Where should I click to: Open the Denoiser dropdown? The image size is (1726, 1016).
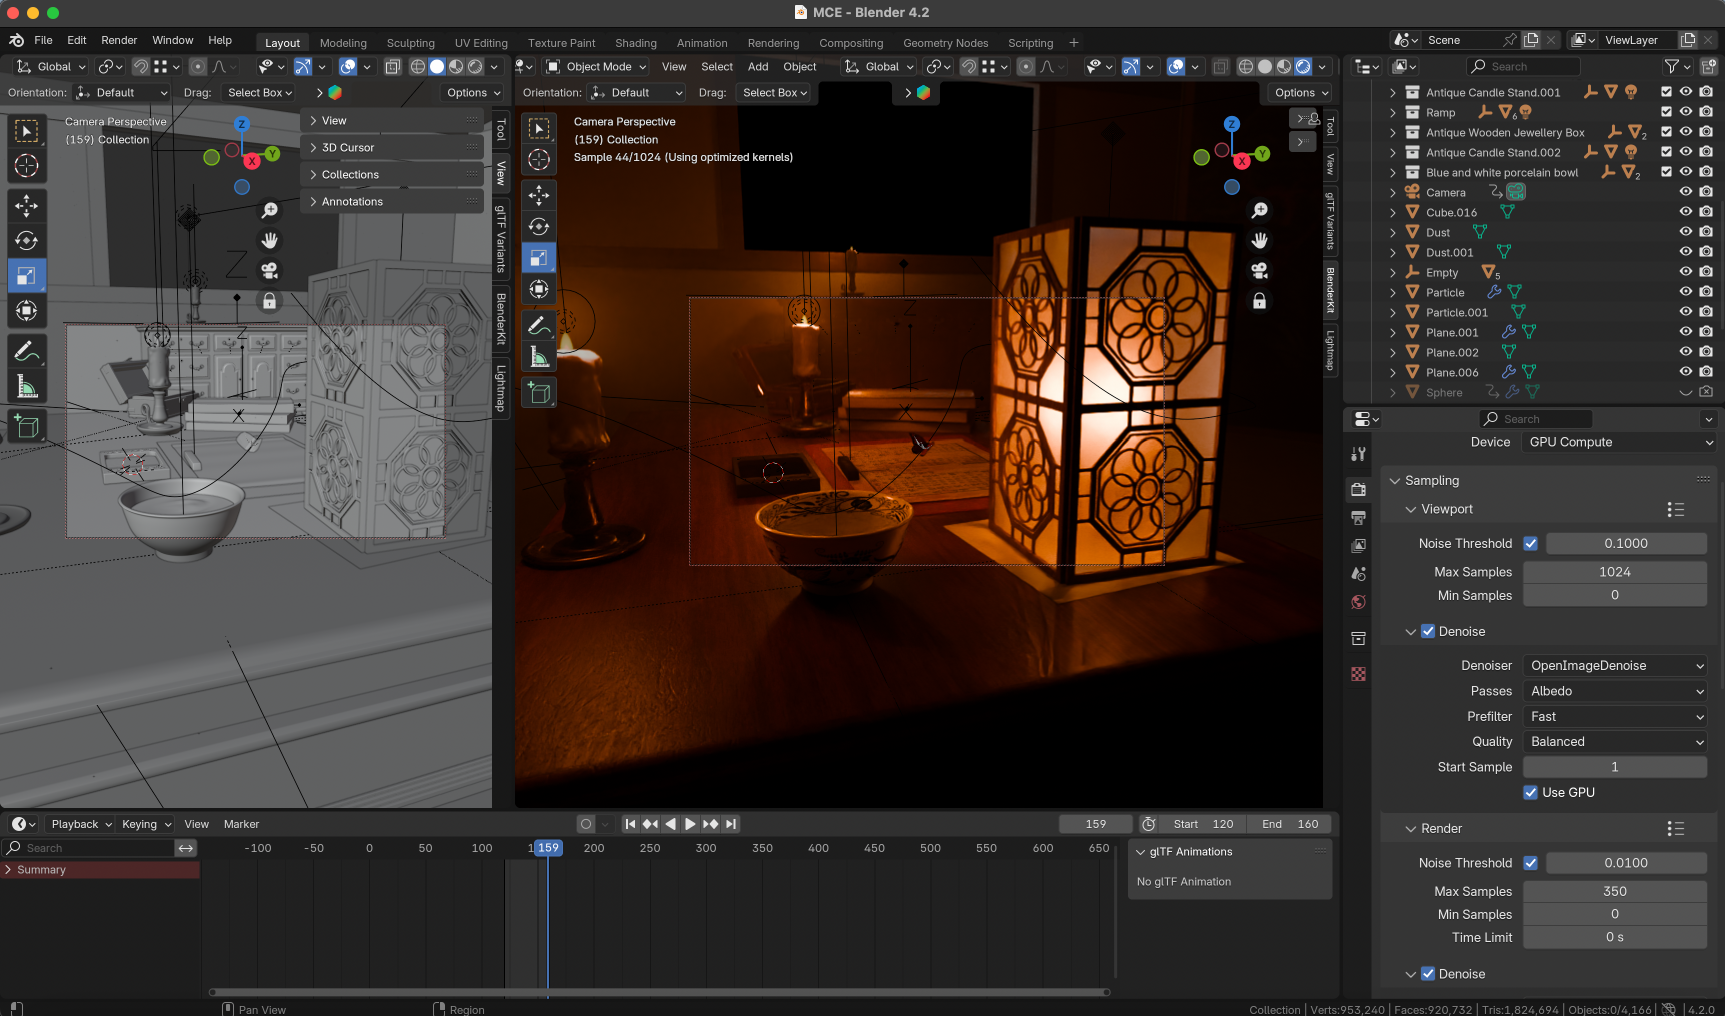(x=1614, y=666)
